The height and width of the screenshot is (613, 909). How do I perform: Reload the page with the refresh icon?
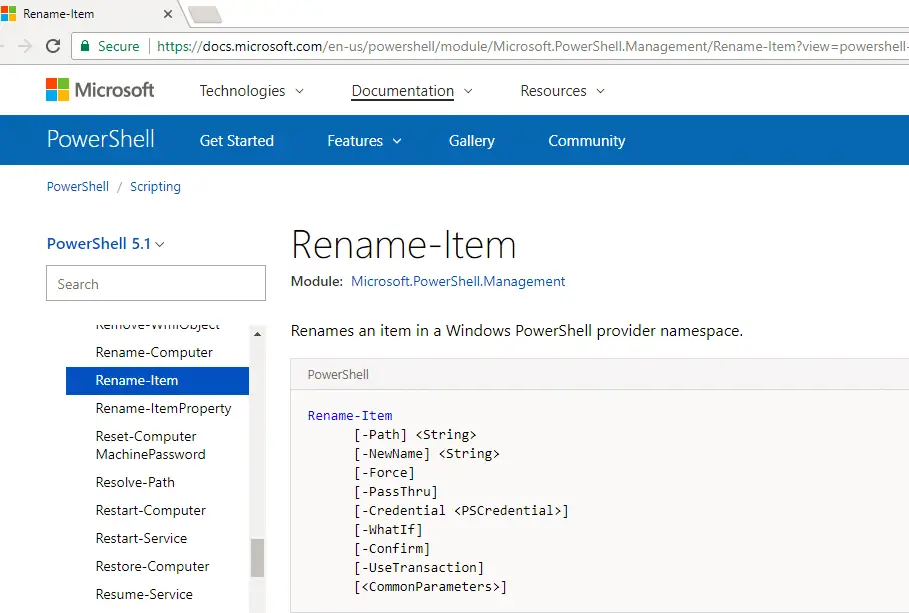pyautogui.click(x=53, y=46)
